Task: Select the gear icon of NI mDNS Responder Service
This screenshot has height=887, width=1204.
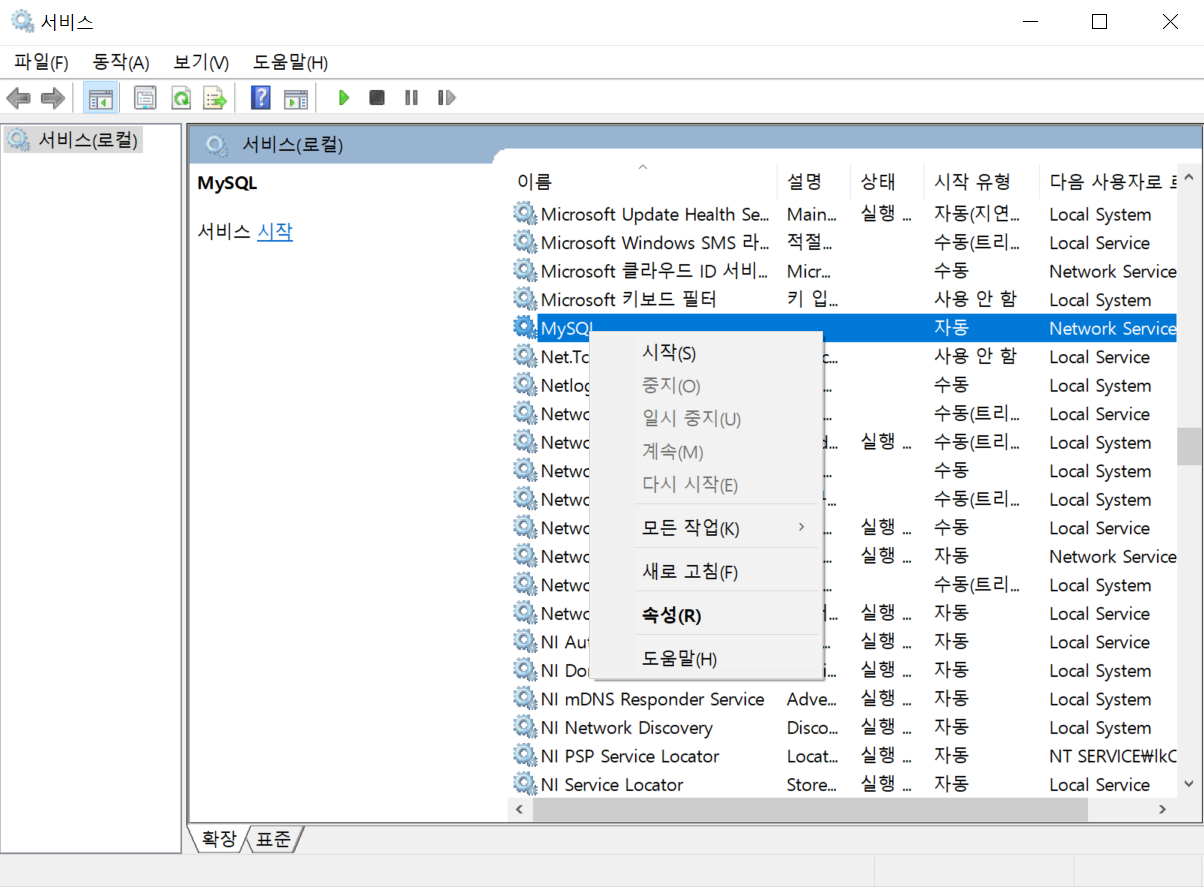Action: tap(524, 698)
